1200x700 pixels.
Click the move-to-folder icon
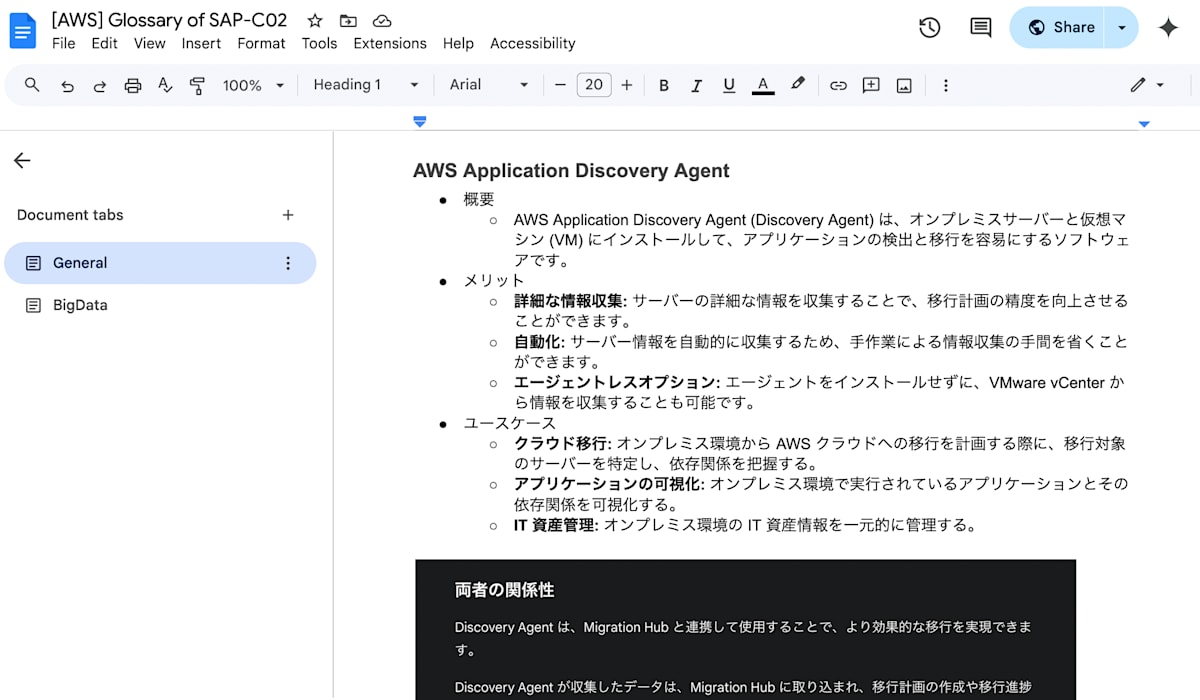(348, 21)
